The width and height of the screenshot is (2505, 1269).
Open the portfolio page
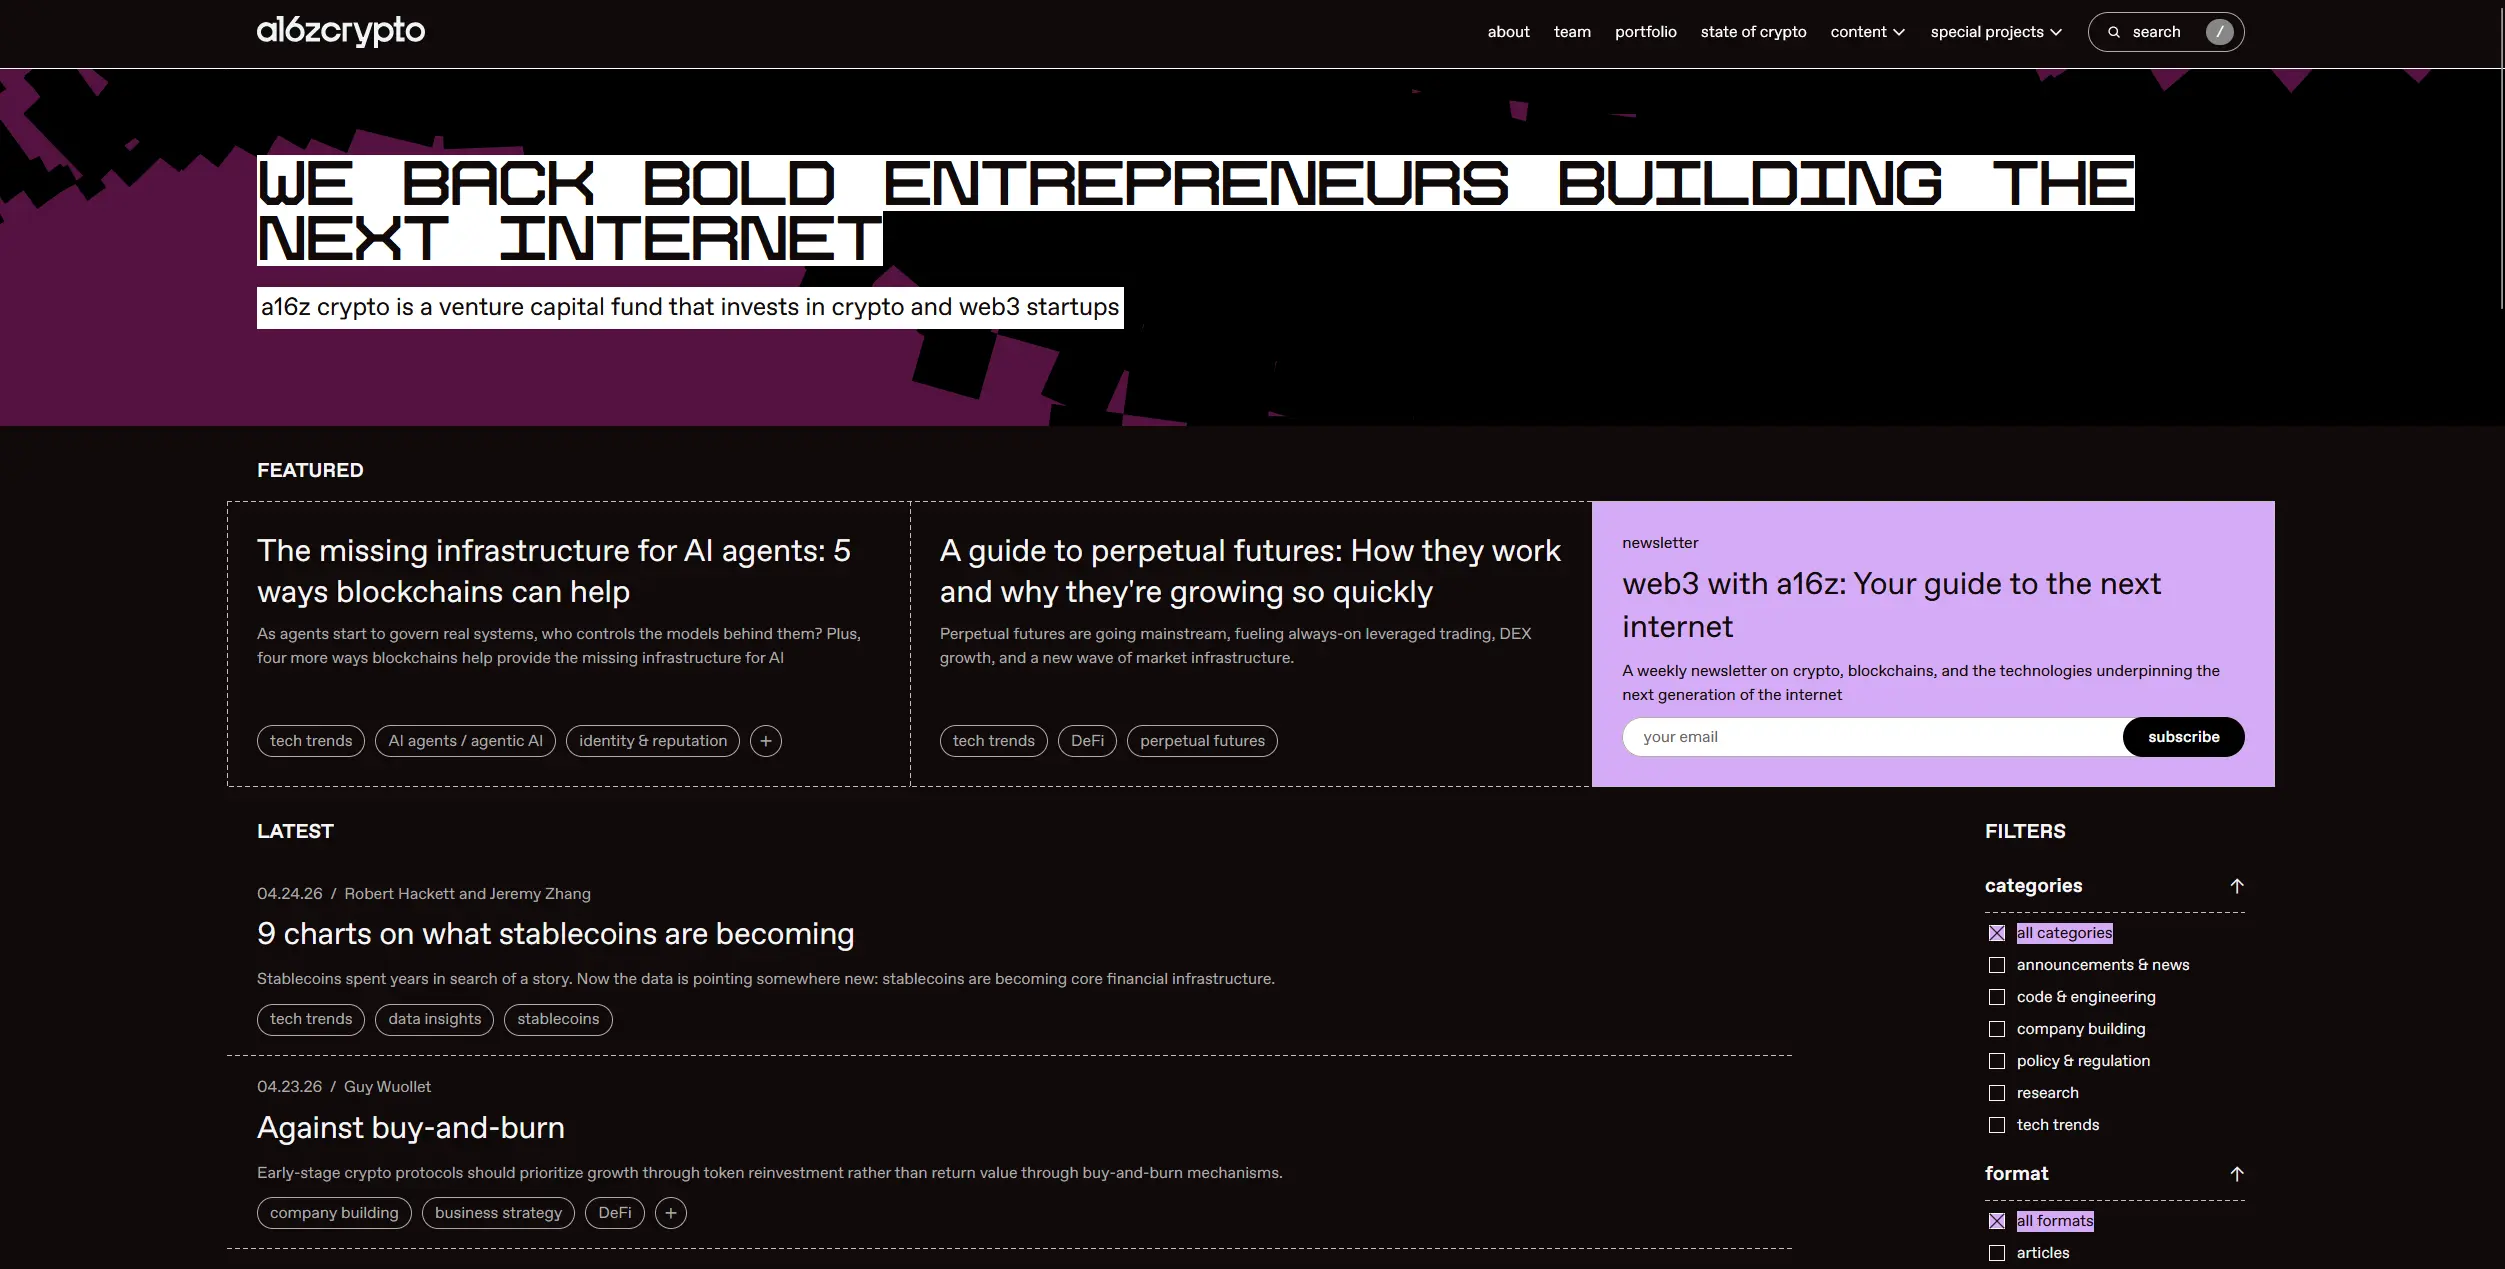[x=1645, y=32]
